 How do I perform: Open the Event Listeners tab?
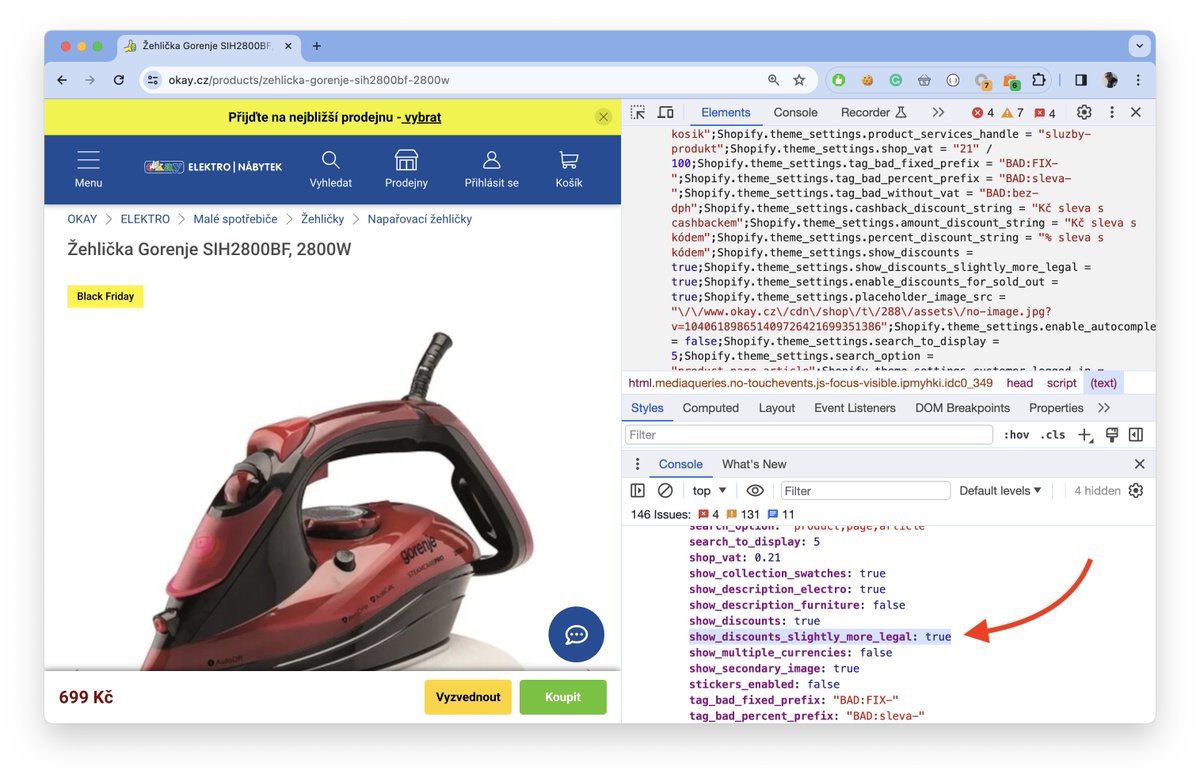[855, 408]
